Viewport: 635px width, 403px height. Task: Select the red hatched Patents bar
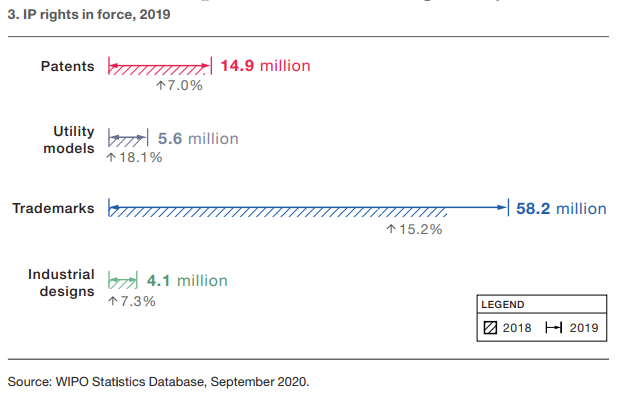158,68
